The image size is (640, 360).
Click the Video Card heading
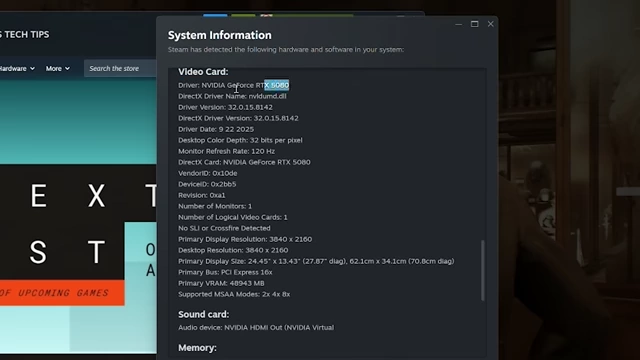coord(203,72)
